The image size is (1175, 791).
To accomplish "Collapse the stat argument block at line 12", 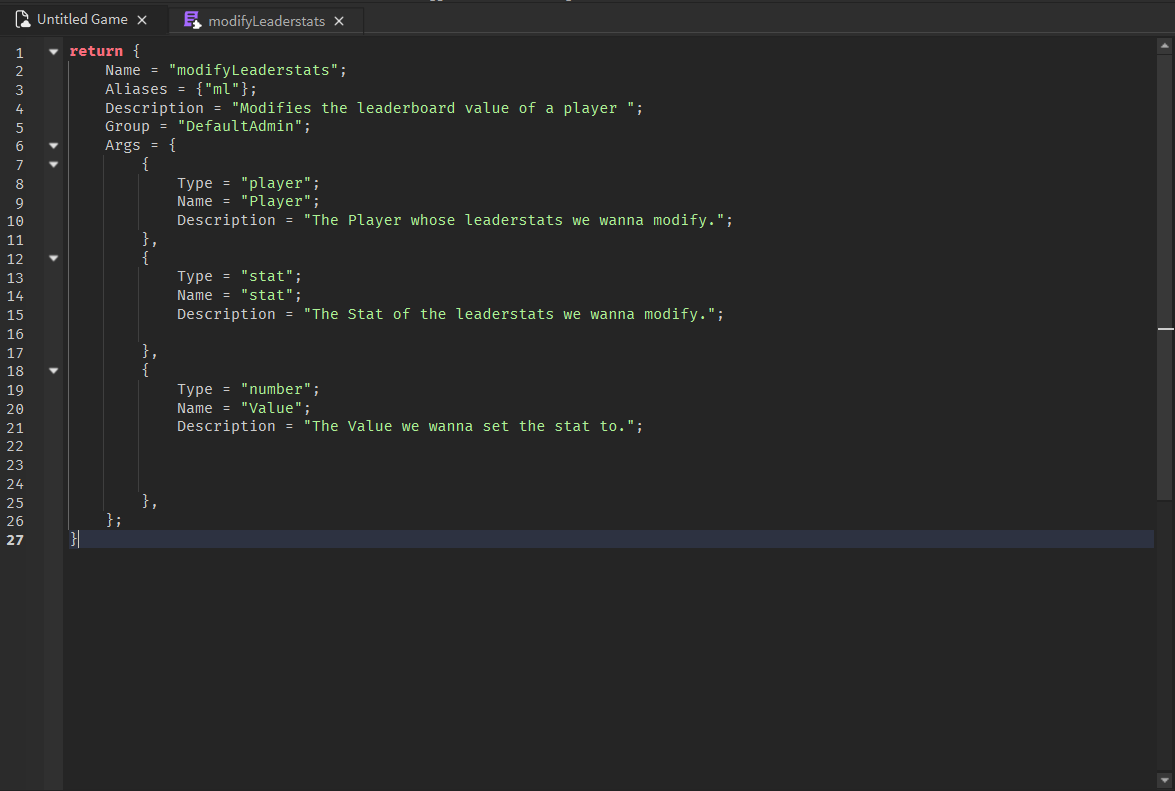I will [53, 258].
